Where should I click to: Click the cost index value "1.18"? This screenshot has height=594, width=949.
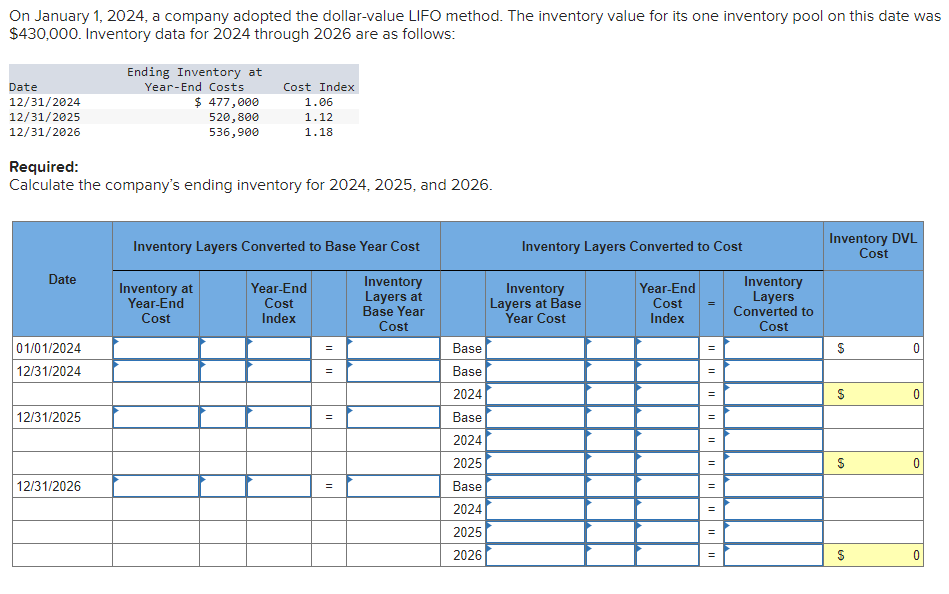point(318,132)
